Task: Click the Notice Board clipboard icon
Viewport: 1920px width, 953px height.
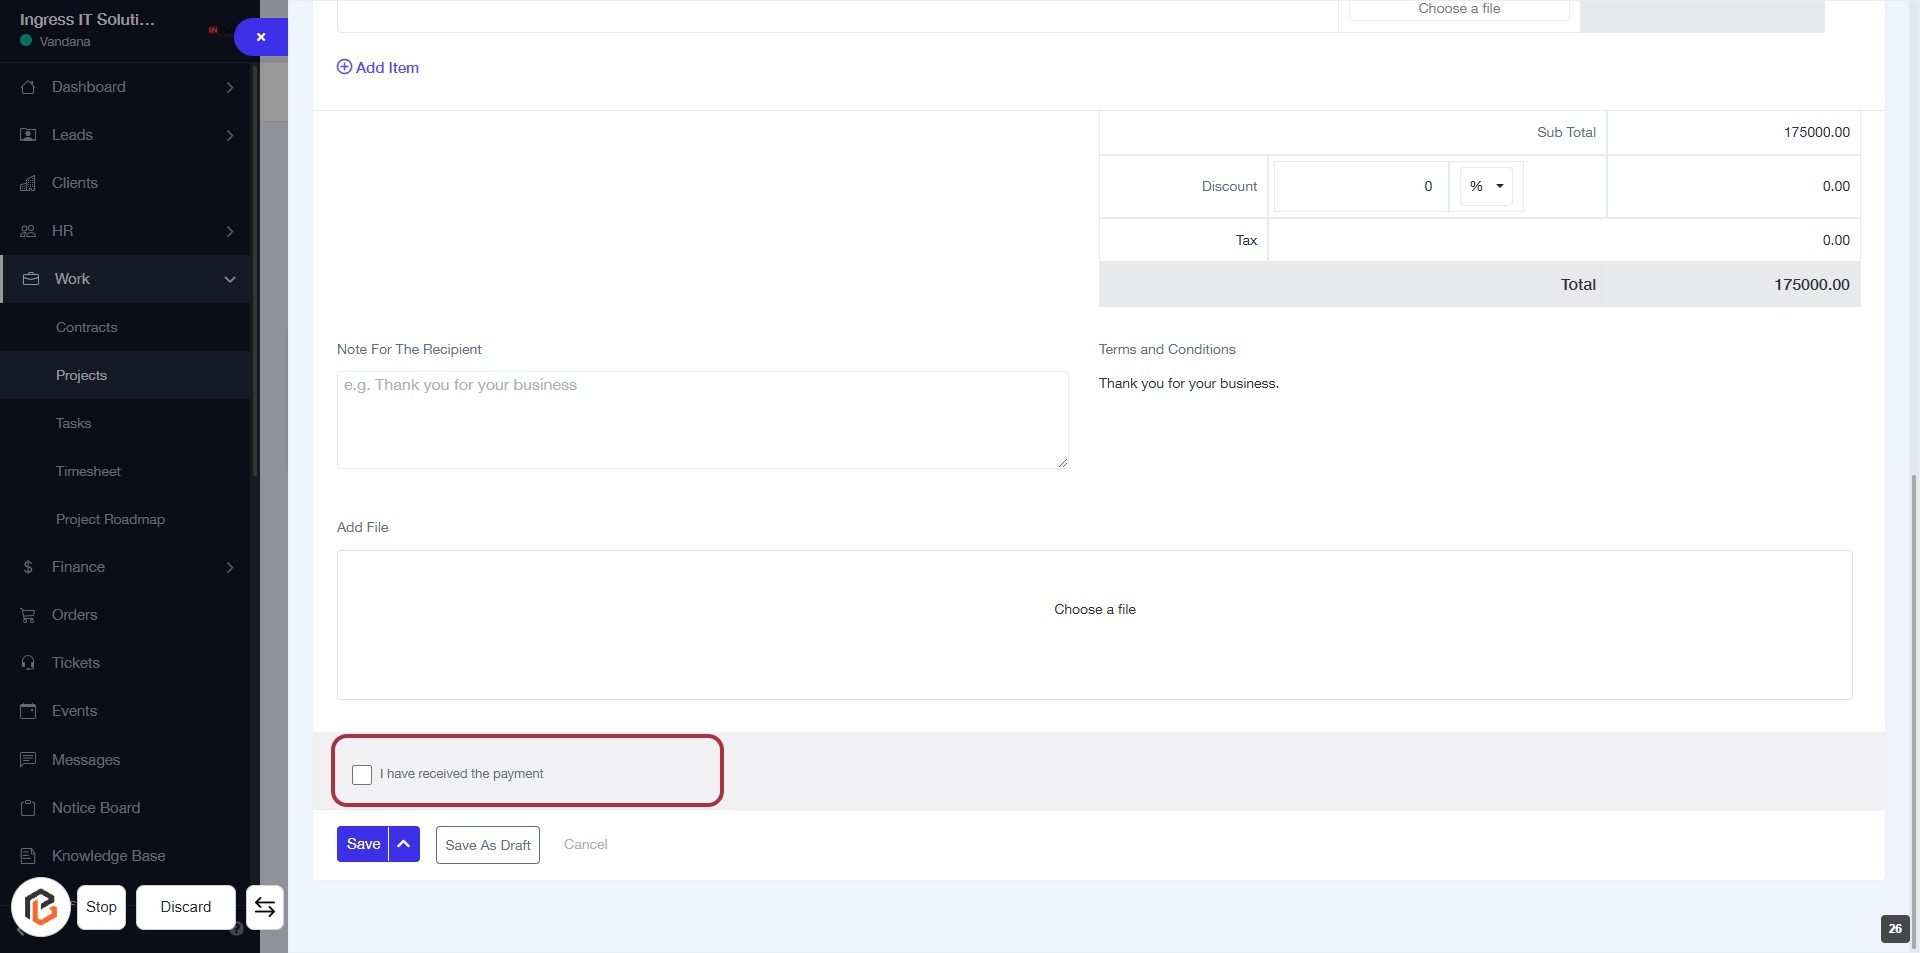Action: pos(28,808)
